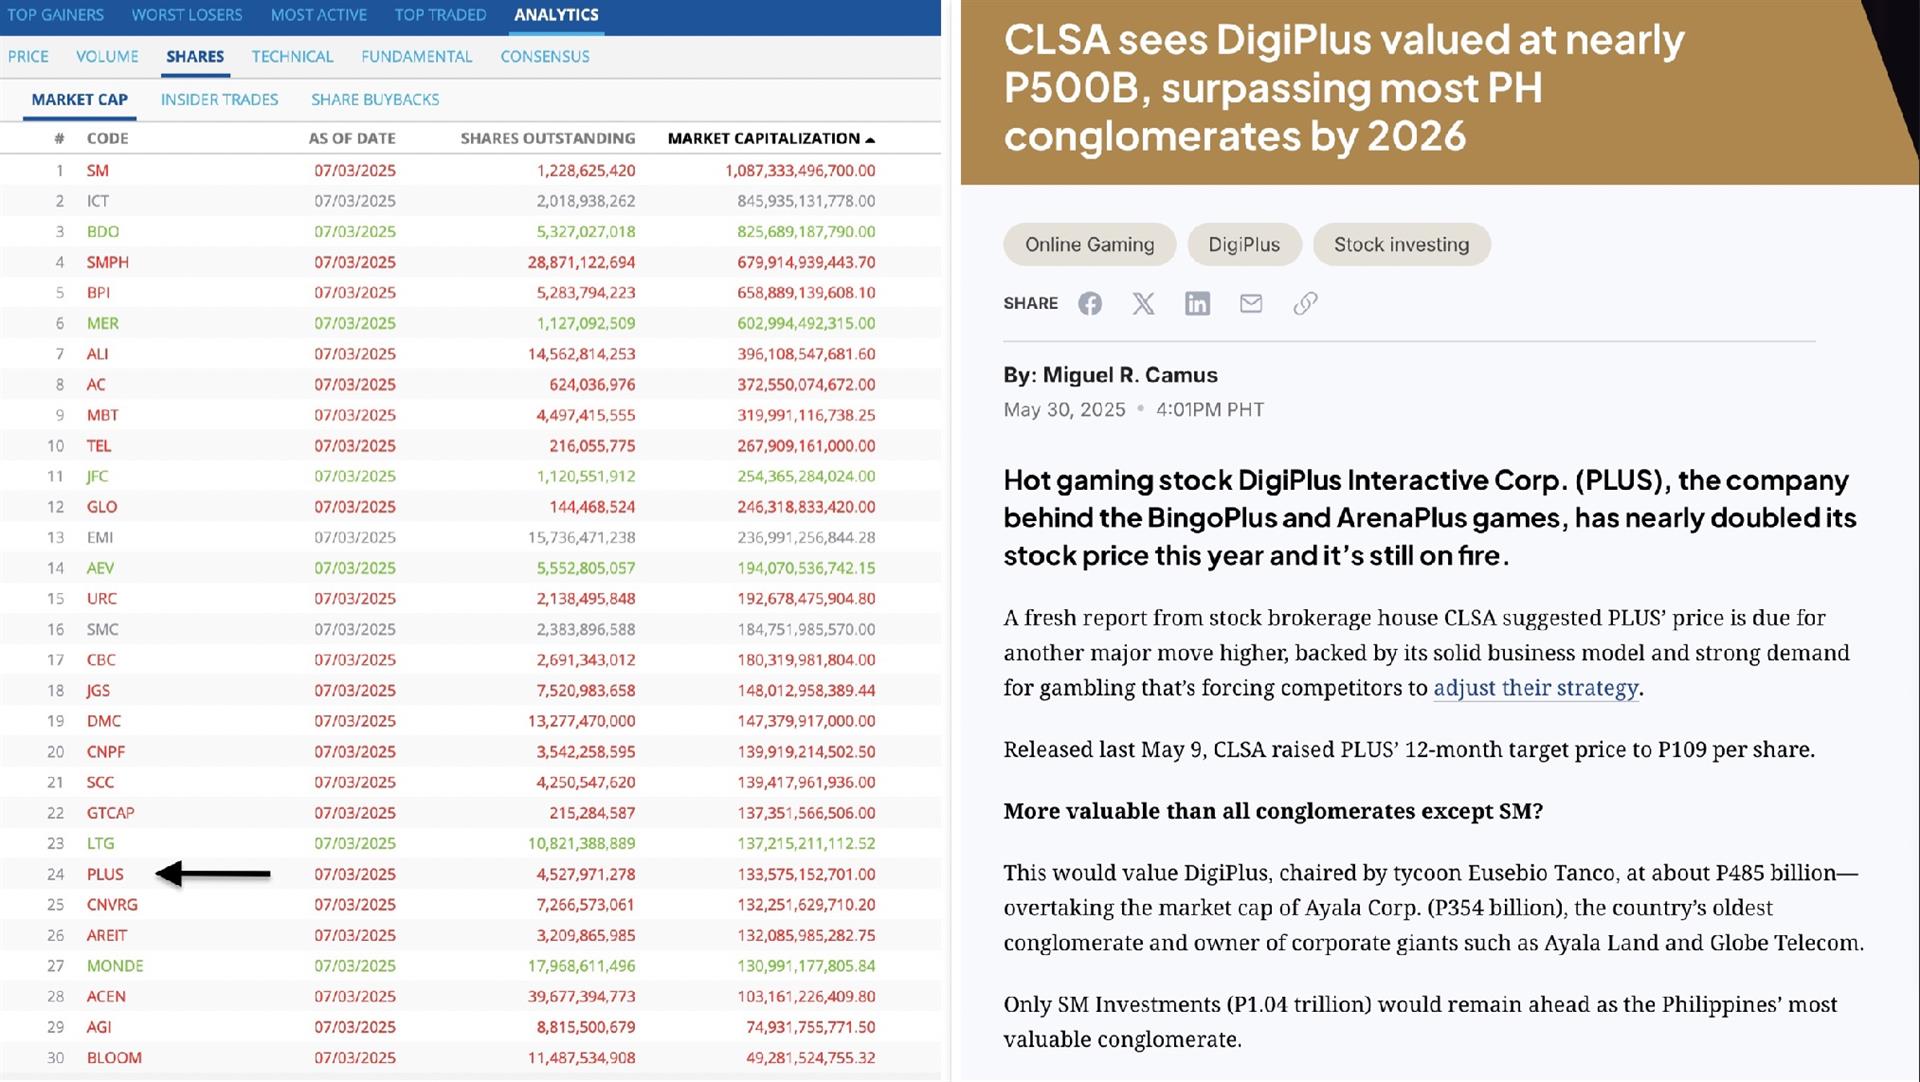Select the Market Cap view
Screen dimensions: 1920x1082
79,100
